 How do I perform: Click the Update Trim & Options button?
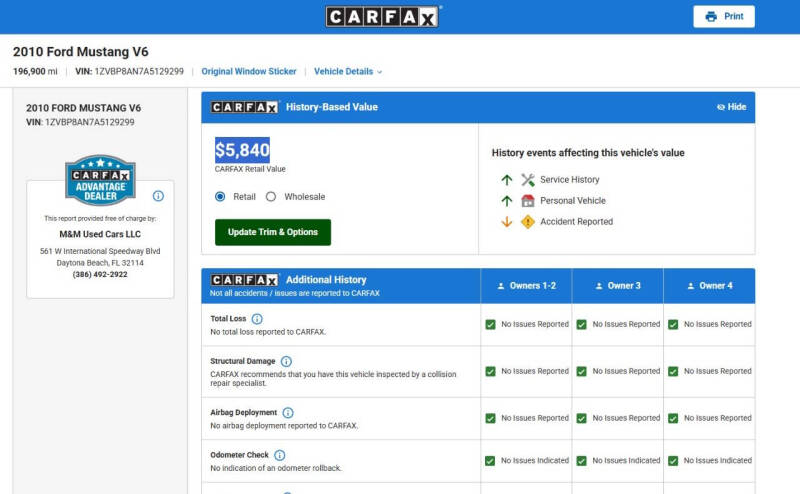(x=273, y=232)
